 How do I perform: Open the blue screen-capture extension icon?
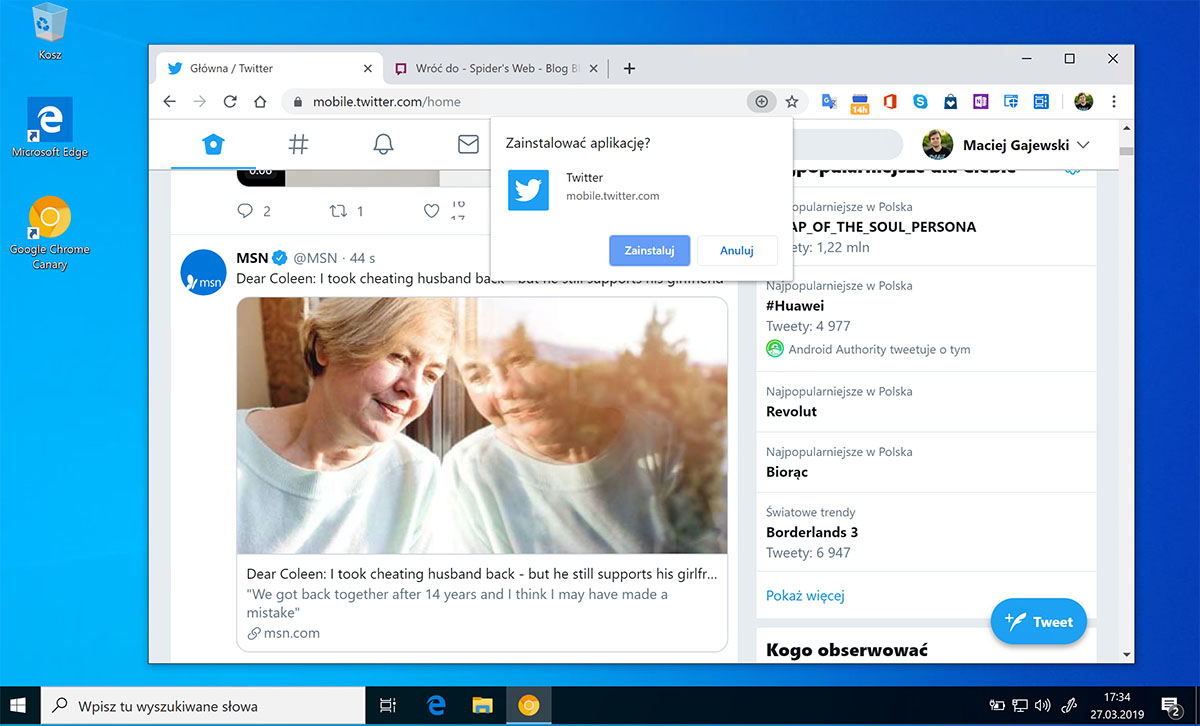1041,101
